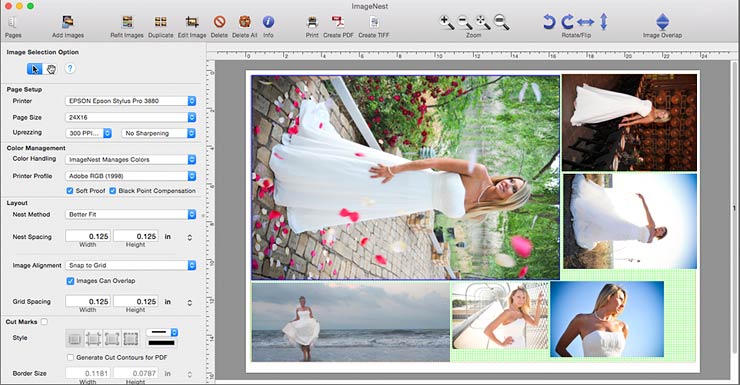Click the Delete toolbar icon
Screen dimensions: 740x385
click(x=219, y=22)
